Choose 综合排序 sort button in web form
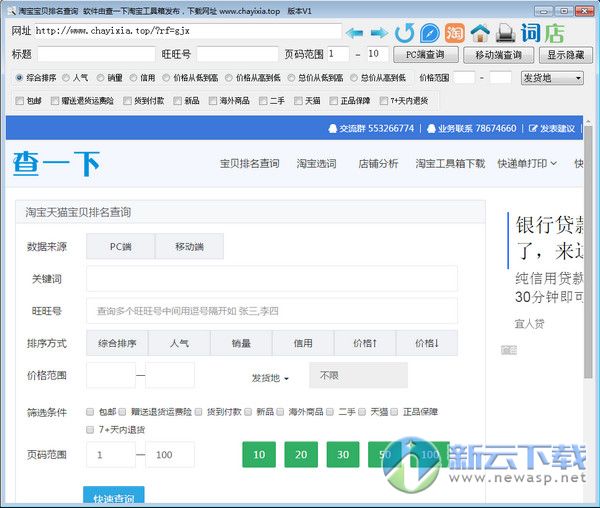This screenshot has height=508, width=600. [x=117, y=343]
